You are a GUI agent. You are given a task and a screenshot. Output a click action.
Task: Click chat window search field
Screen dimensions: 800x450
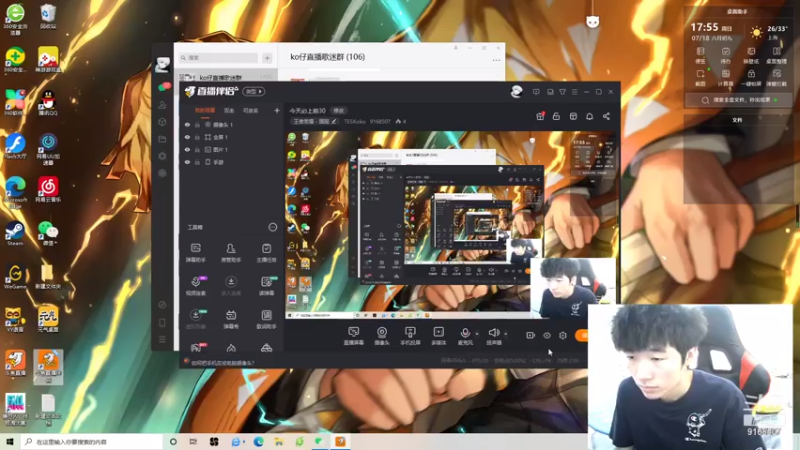(x=218, y=58)
